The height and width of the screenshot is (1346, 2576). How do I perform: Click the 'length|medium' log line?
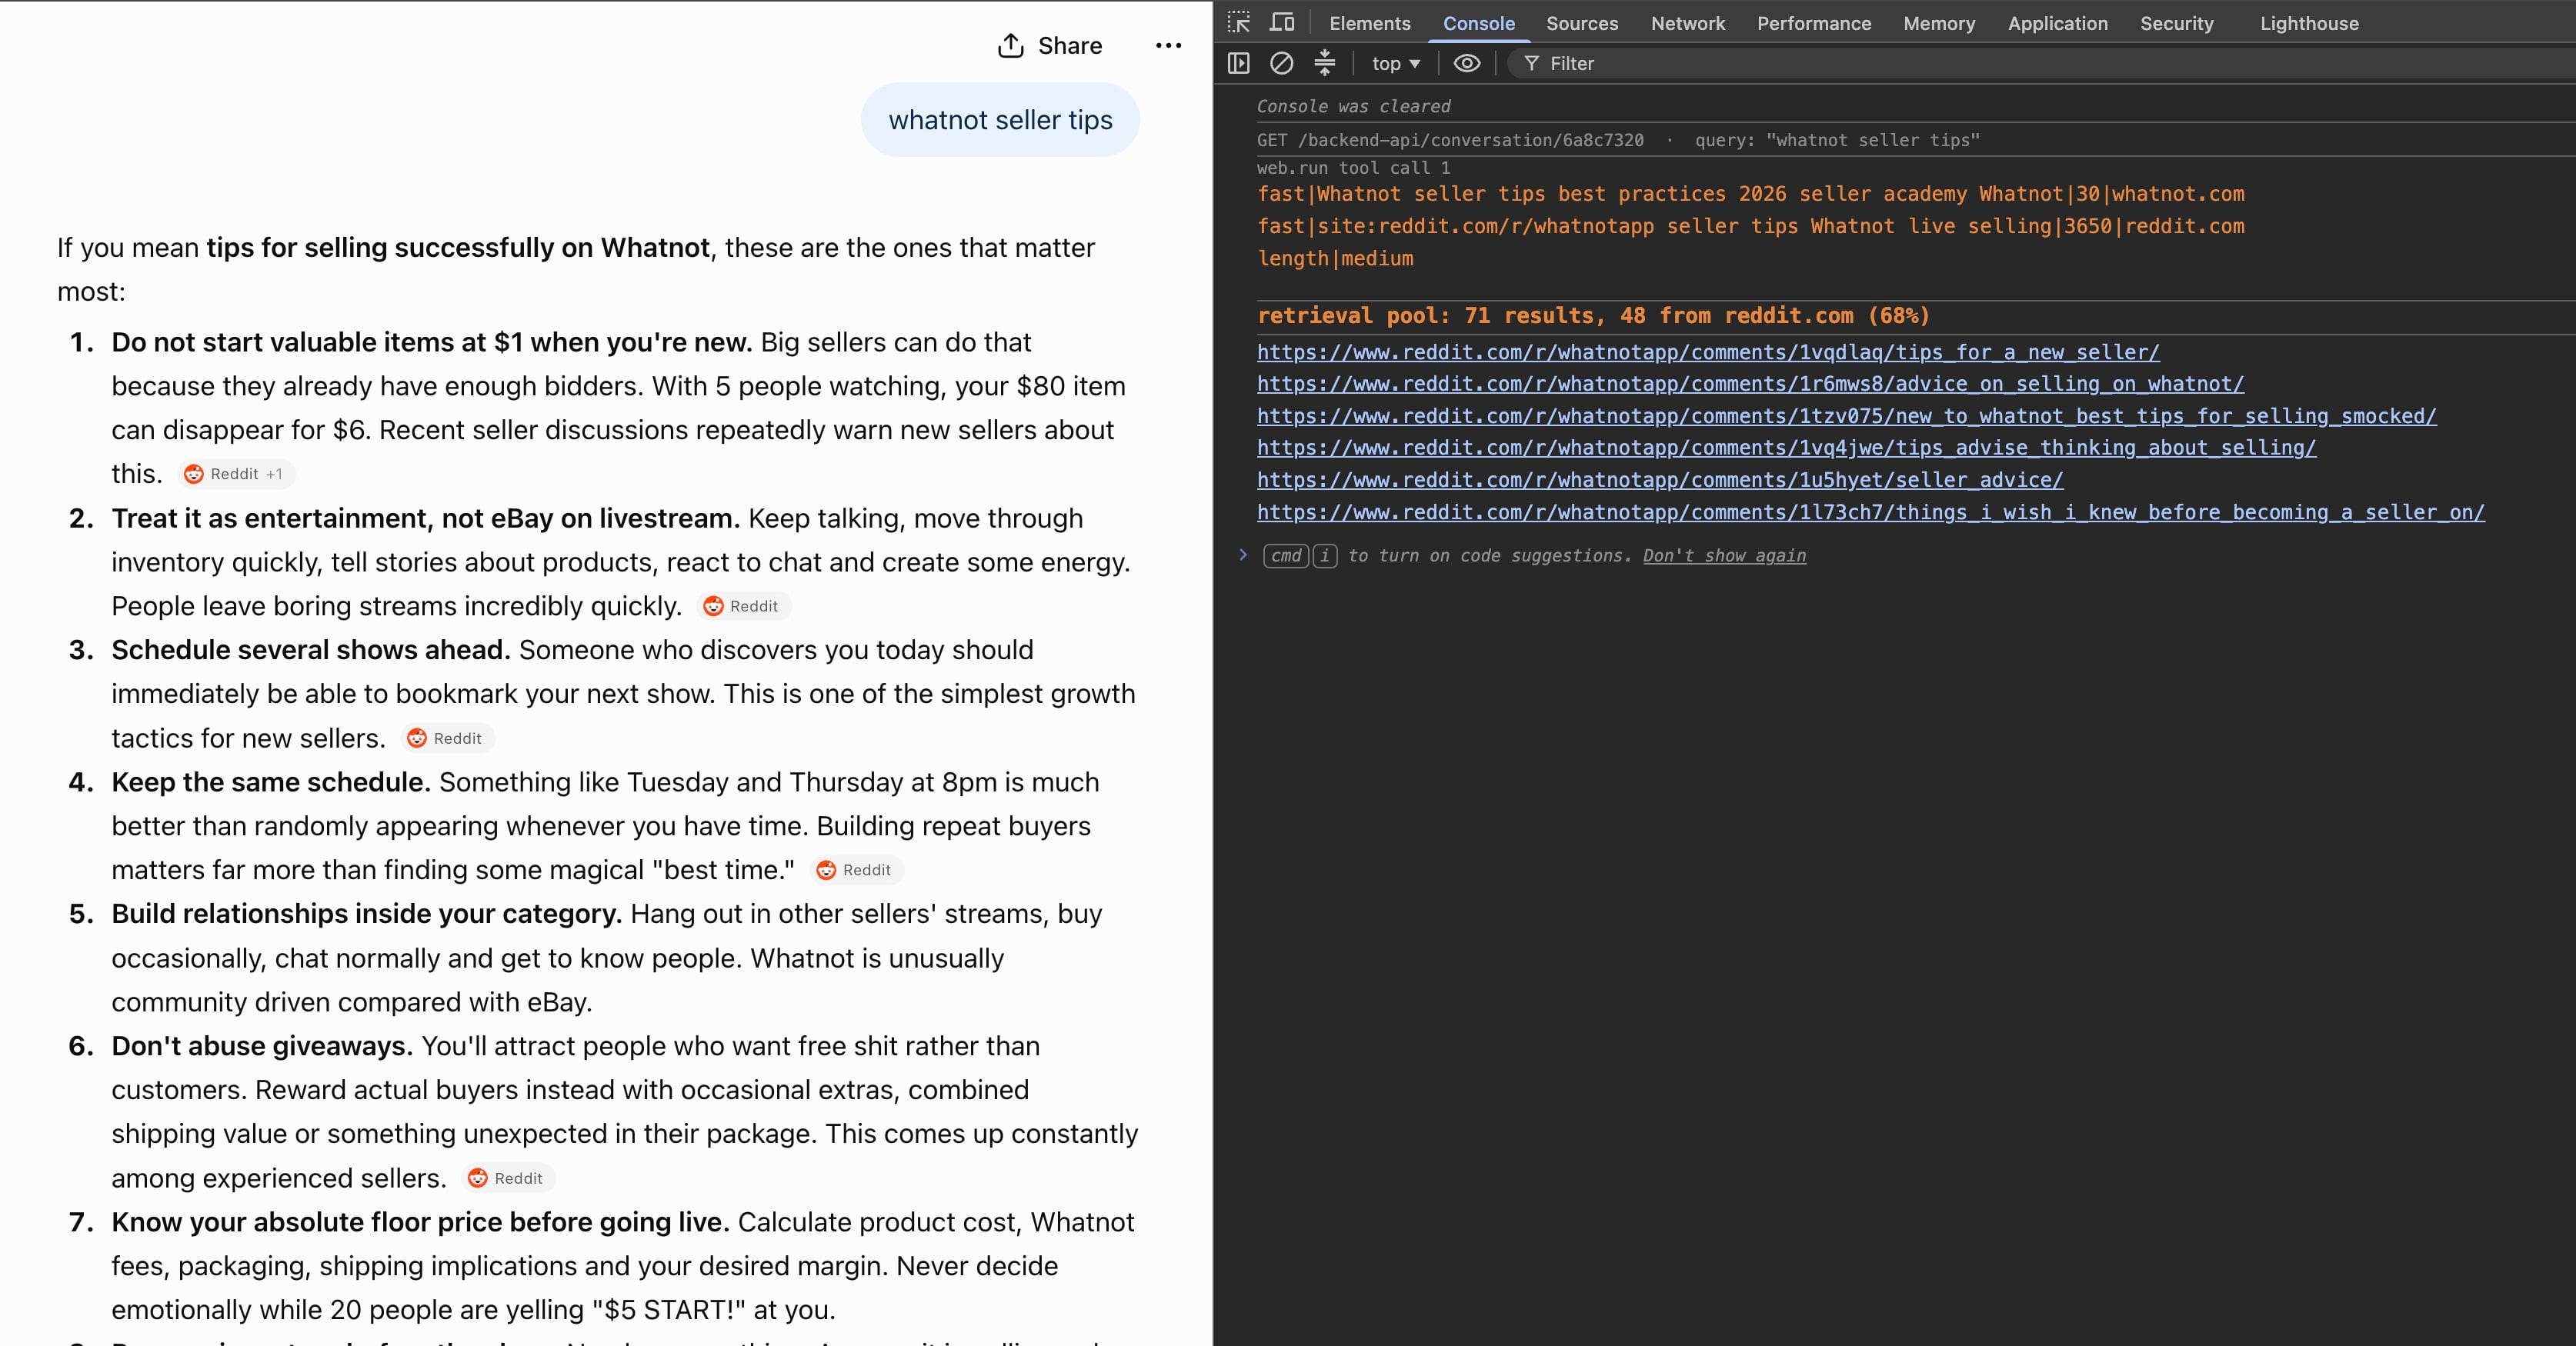[x=1335, y=258]
